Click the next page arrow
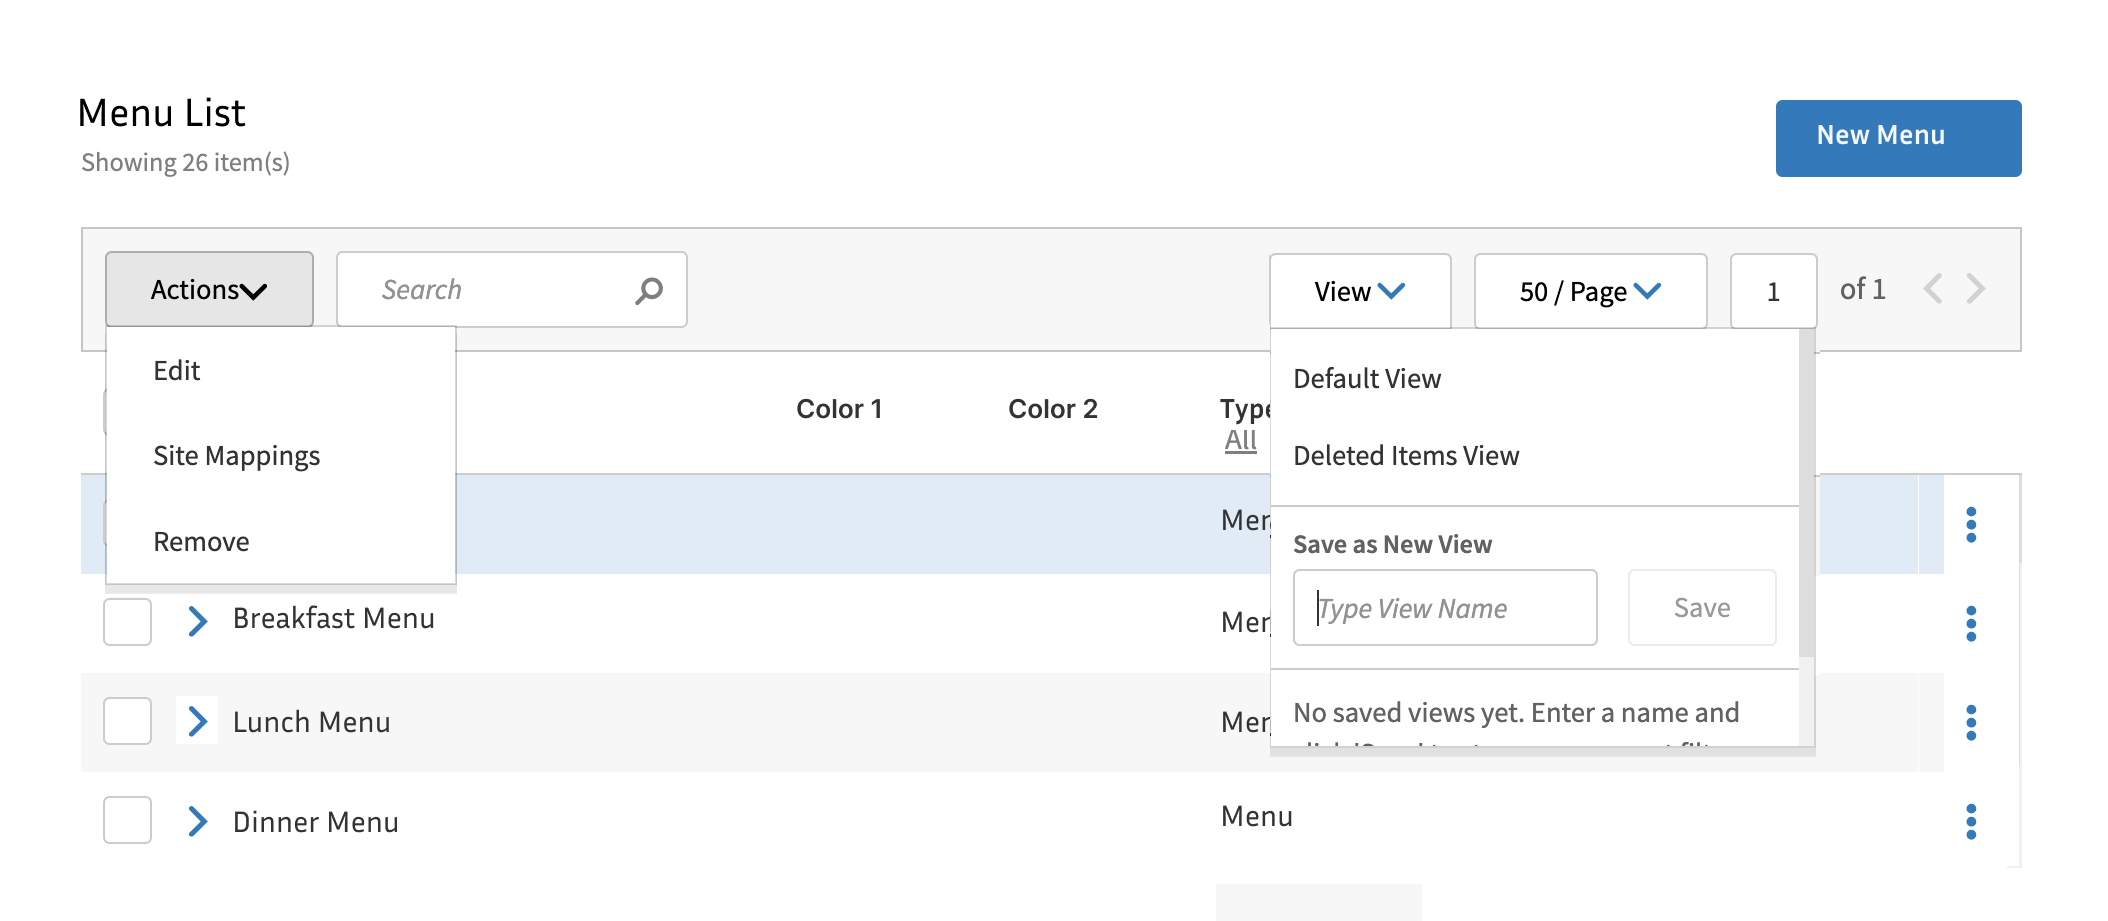Screen dimensions: 2108x921 tap(1975, 289)
